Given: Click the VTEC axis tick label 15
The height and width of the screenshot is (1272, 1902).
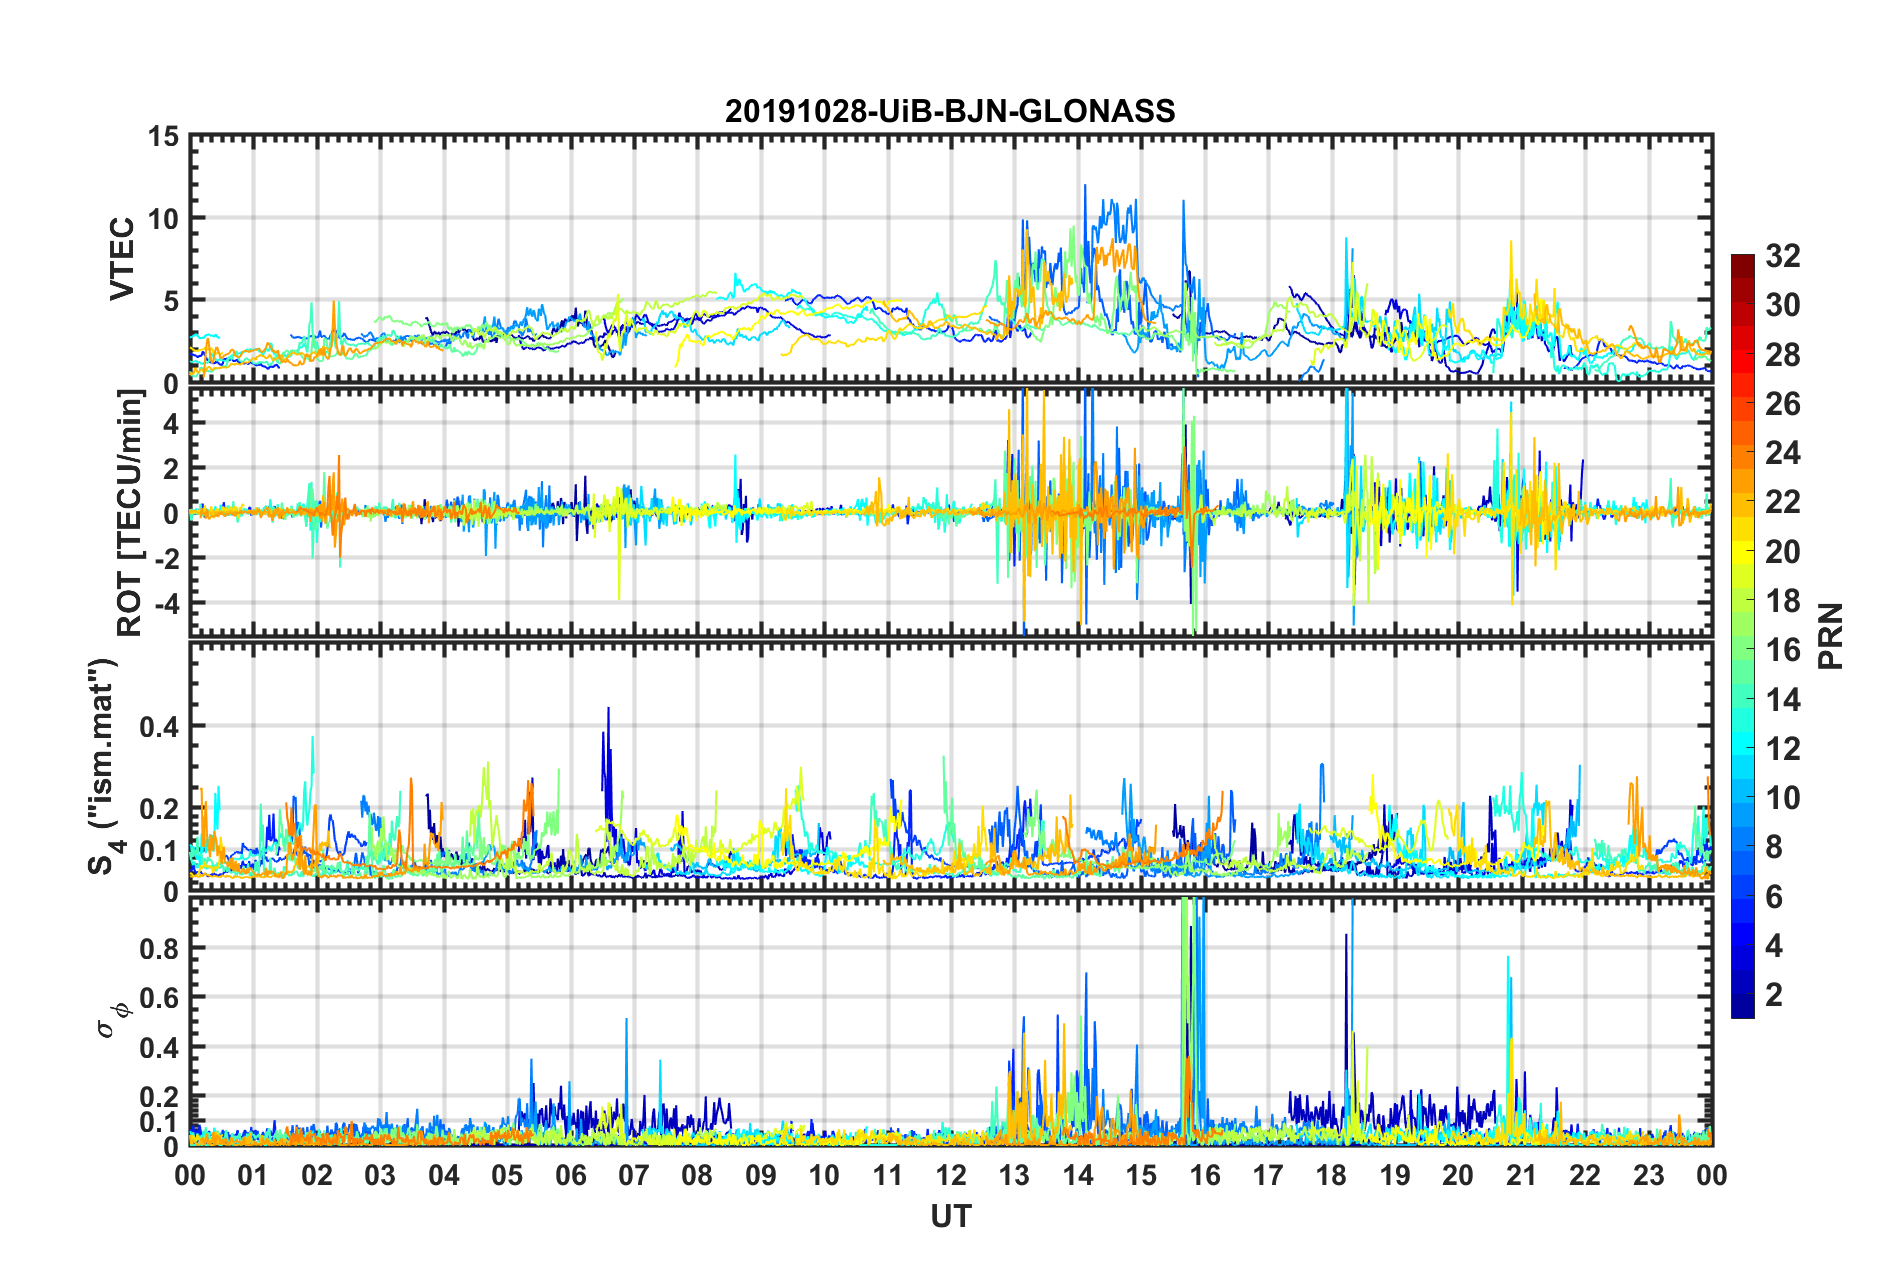Looking at the screenshot, I should [x=163, y=136].
